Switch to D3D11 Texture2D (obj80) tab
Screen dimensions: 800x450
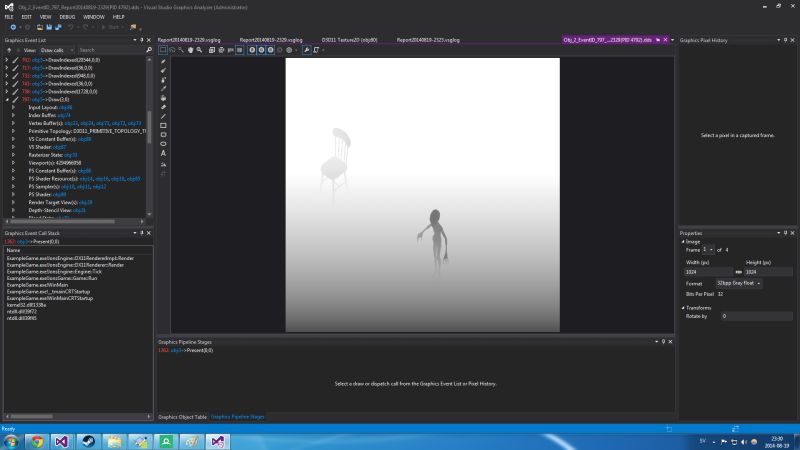349,40
